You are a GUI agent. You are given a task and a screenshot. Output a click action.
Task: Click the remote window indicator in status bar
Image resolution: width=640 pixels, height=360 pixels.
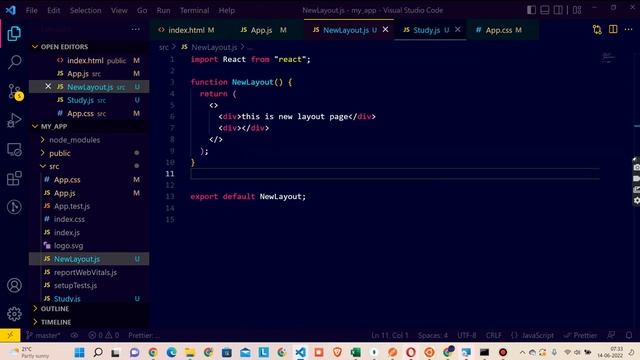[x=10, y=336]
